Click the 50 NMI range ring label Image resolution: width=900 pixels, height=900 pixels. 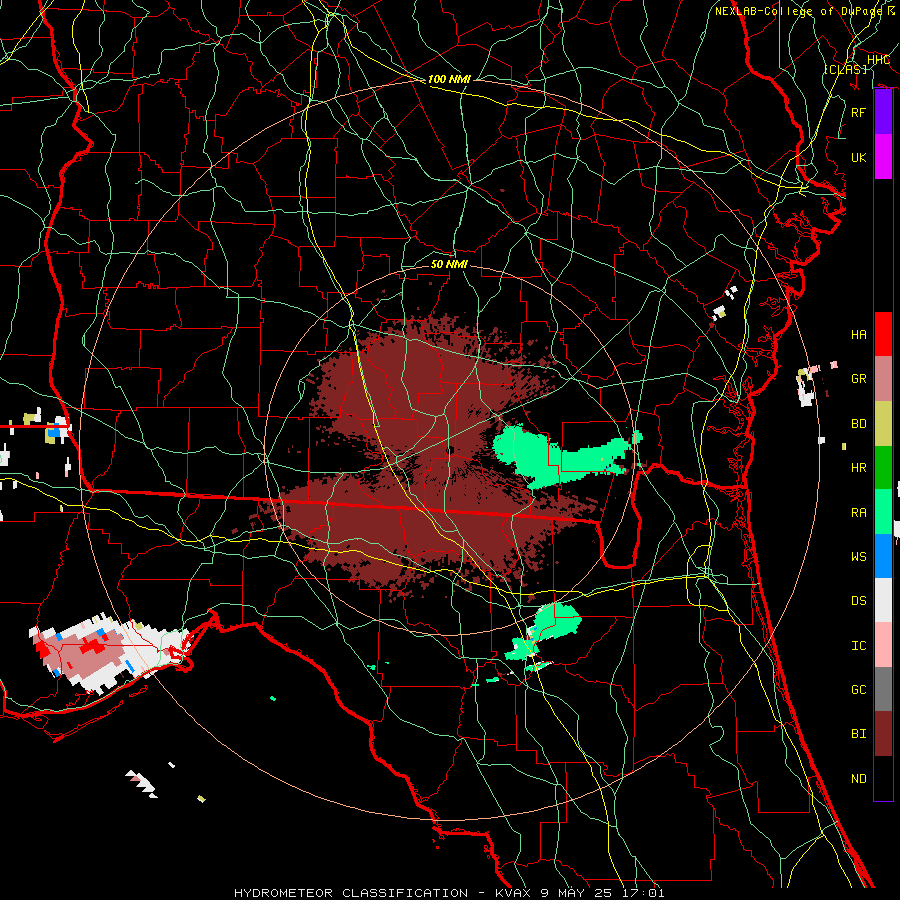449,264
